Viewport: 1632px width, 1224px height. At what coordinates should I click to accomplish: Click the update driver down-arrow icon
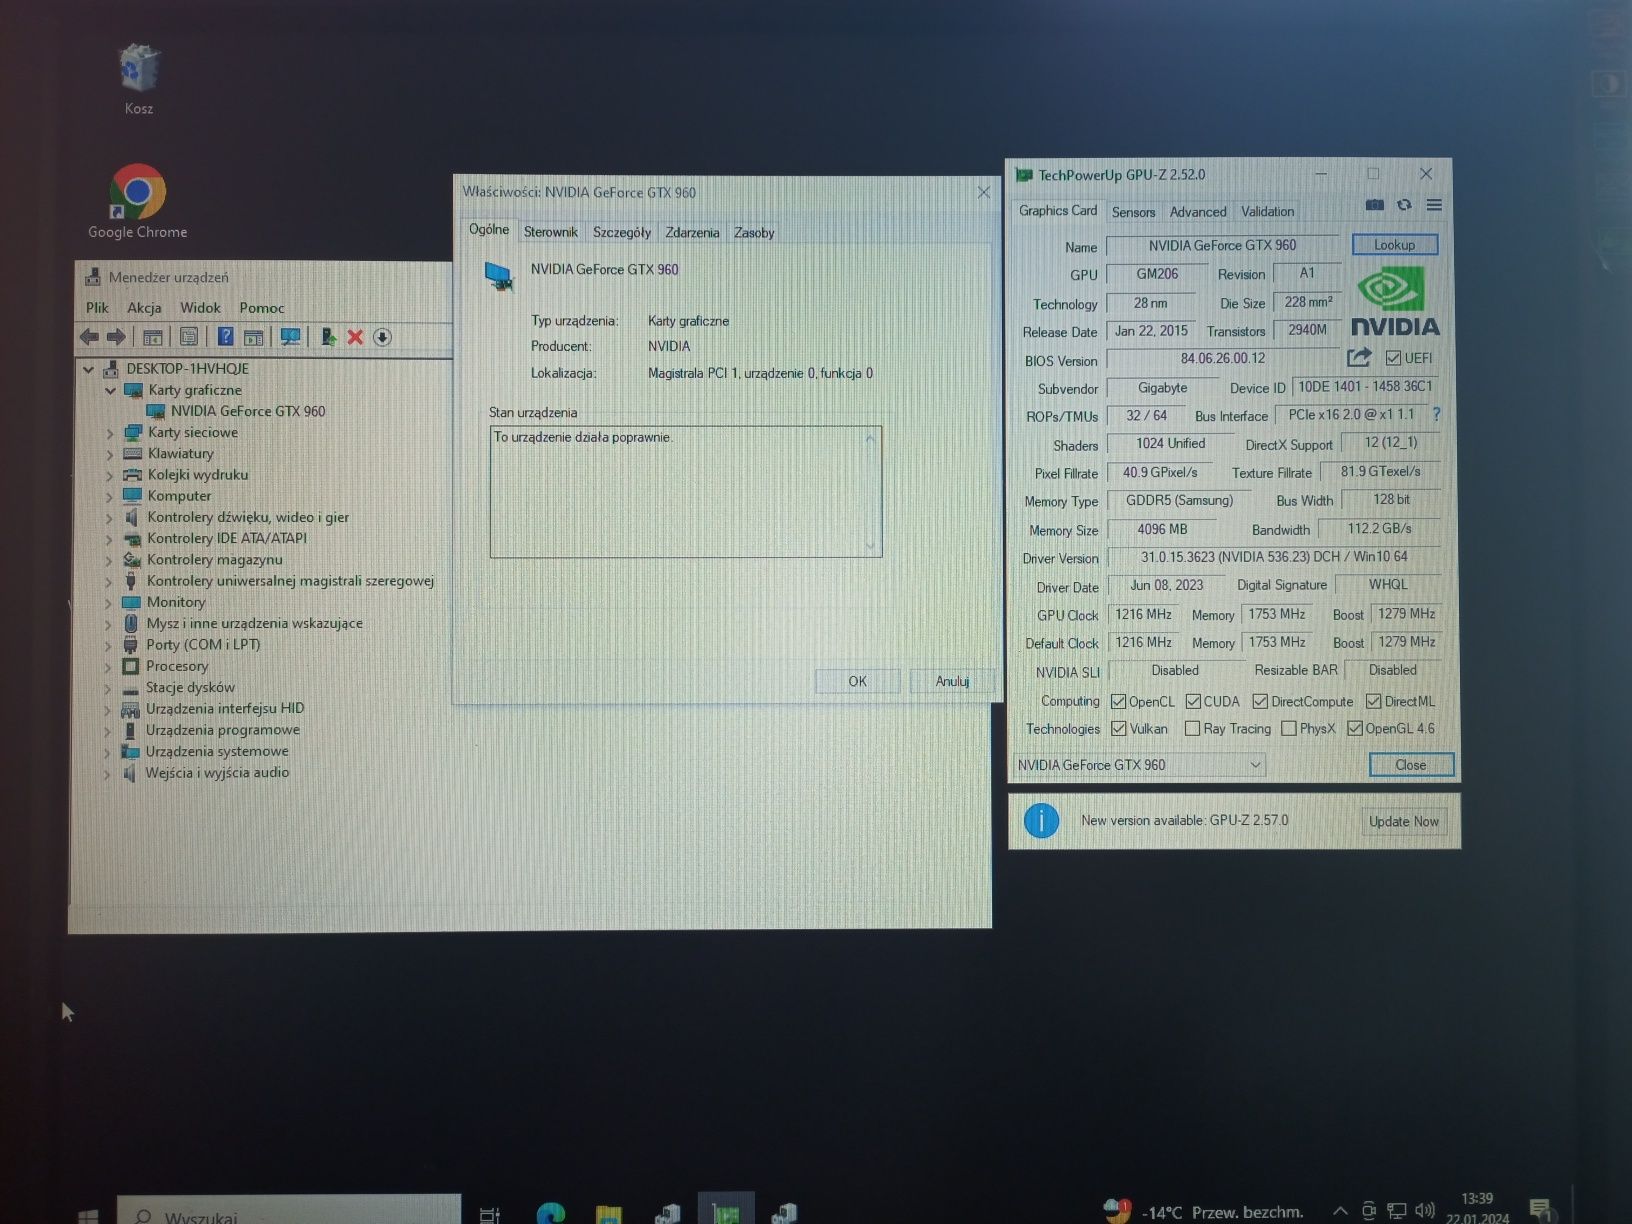pos(382,337)
